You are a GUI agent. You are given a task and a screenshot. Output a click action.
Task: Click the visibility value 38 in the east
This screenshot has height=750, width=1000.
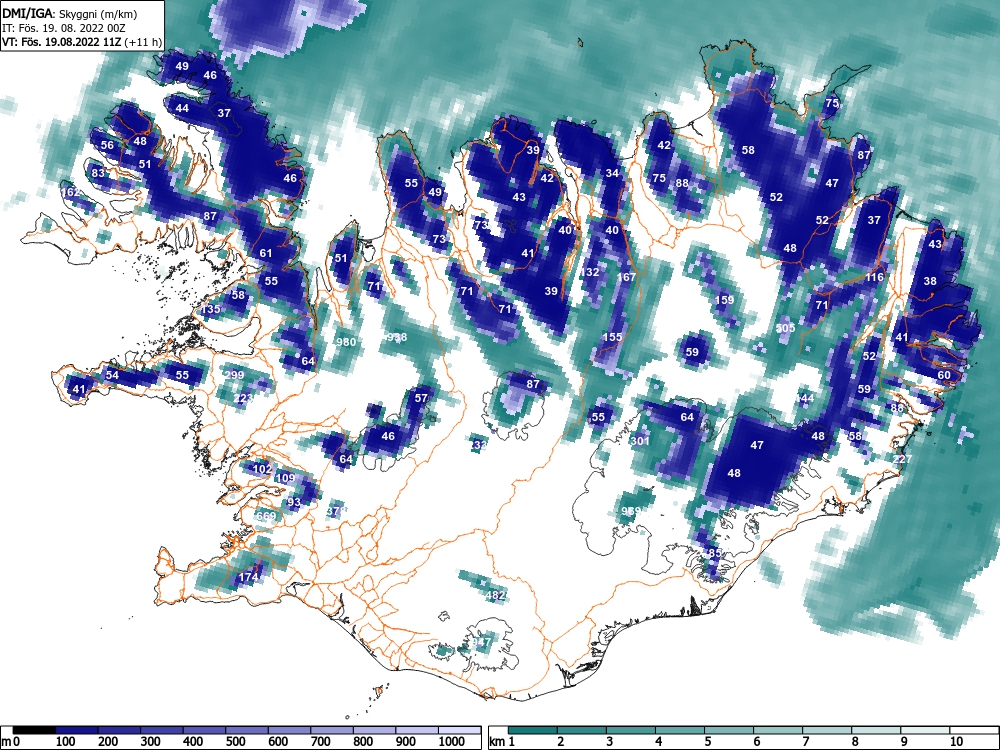pyautogui.click(x=930, y=281)
